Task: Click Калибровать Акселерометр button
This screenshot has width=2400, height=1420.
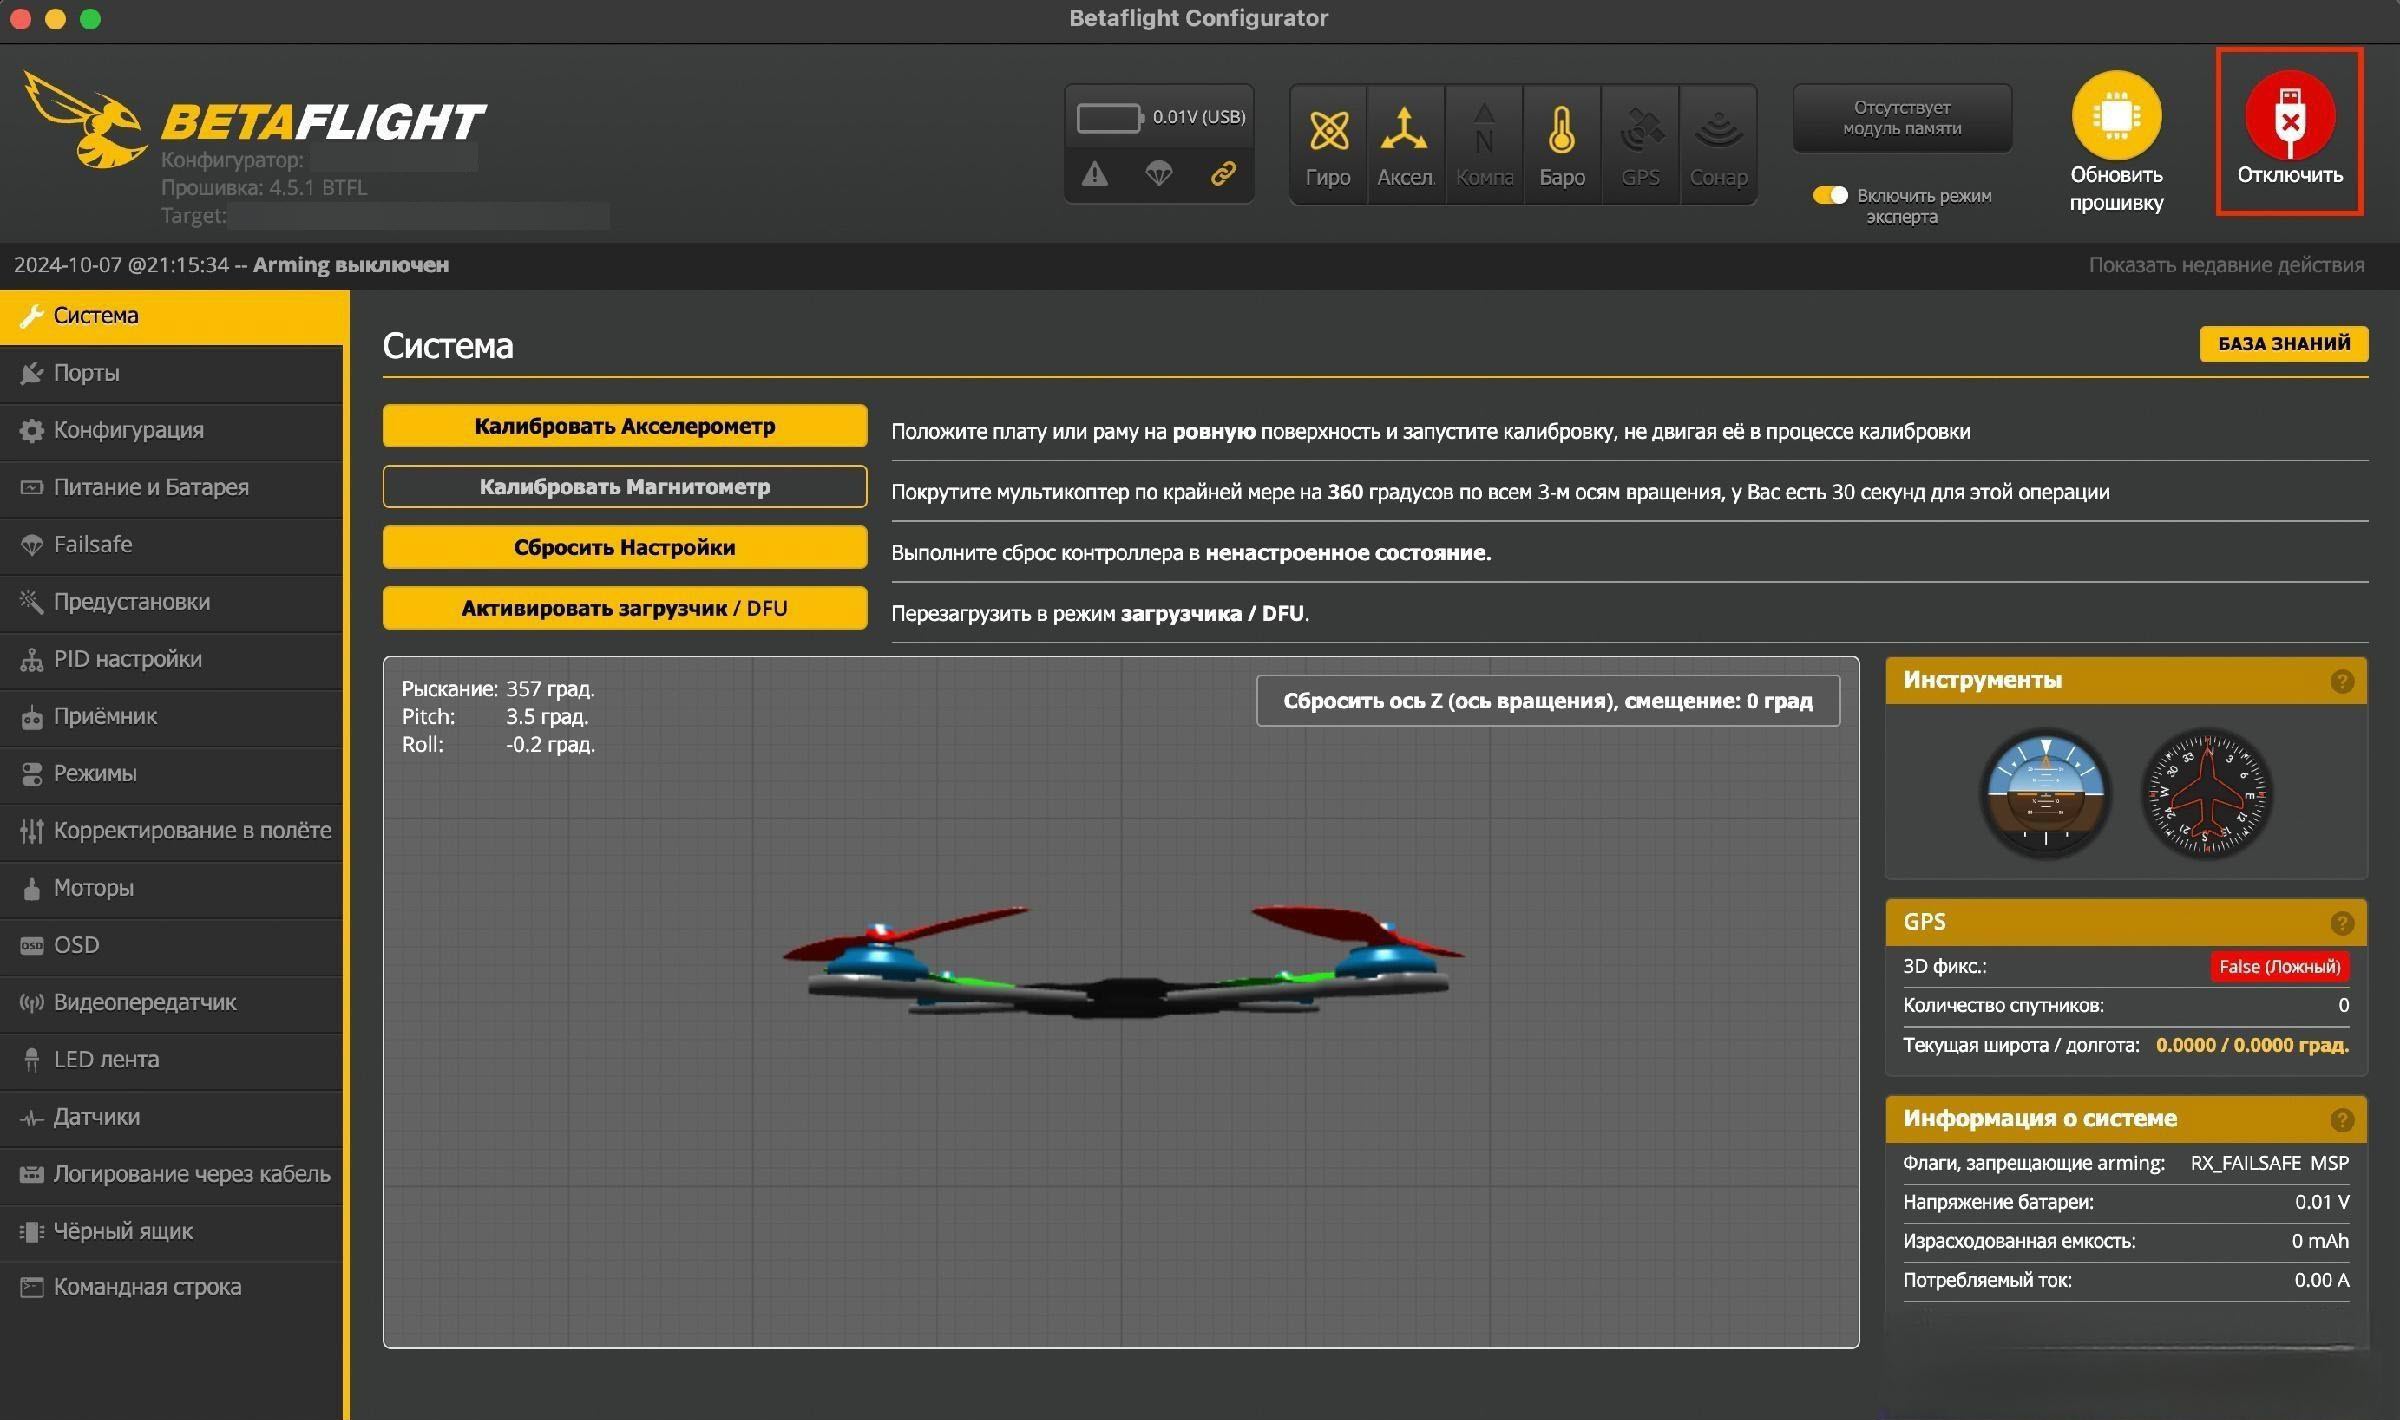Action: tap(625, 426)
